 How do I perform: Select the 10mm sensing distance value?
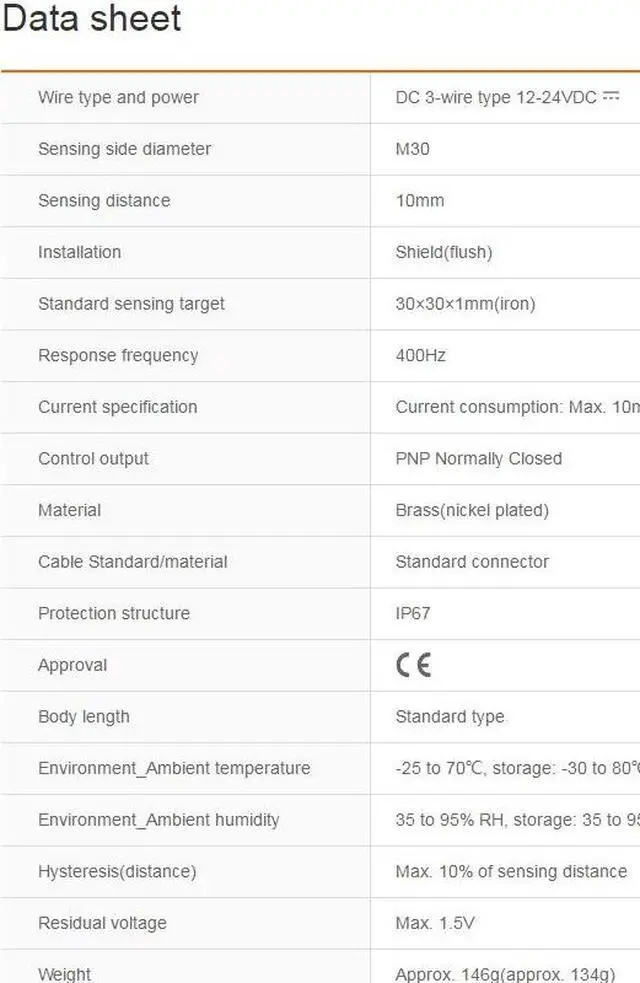420,200
